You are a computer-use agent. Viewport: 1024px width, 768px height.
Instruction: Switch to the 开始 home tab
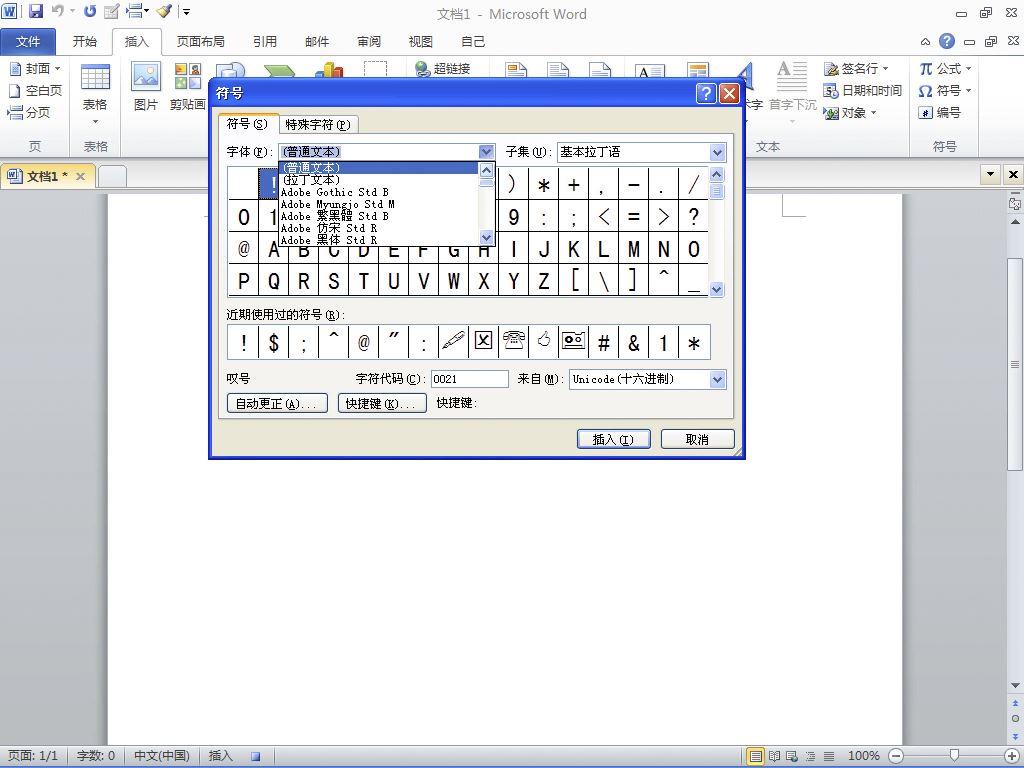[x=85, y=42]
